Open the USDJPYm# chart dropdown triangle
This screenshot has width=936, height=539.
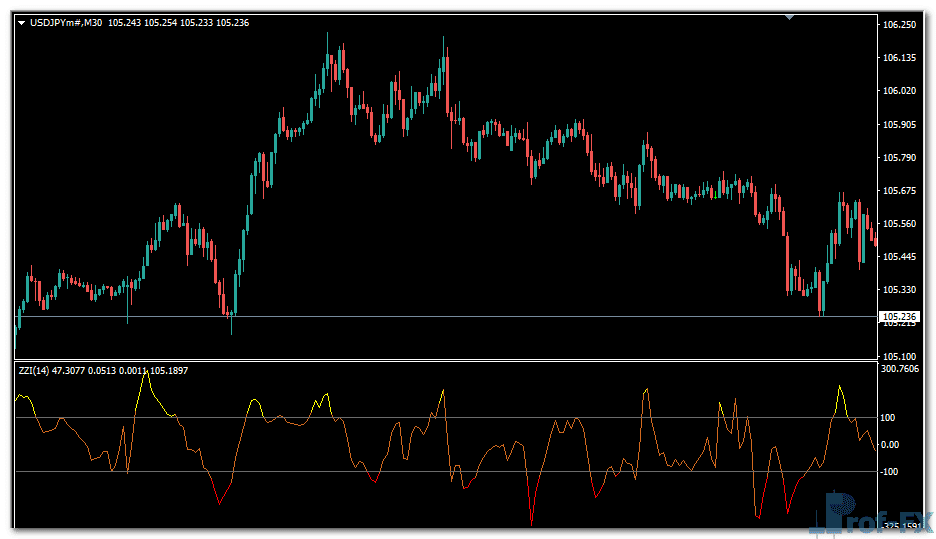(22, 22)
